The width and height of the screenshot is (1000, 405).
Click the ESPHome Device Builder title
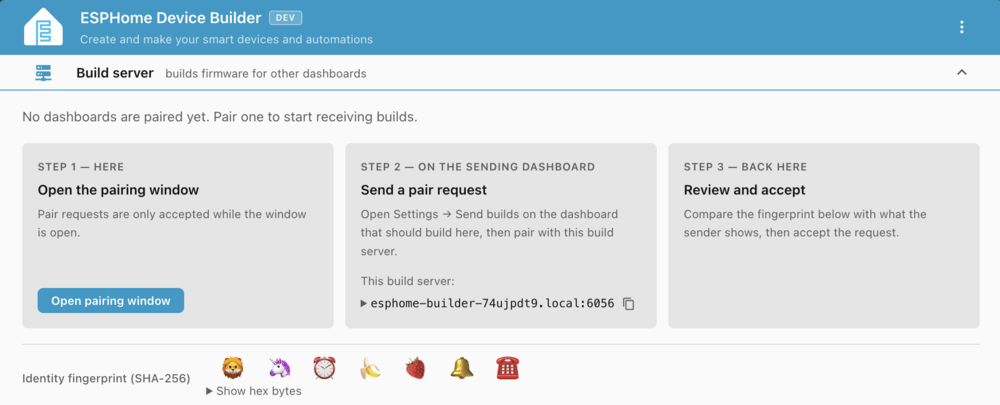click(x=171, y=18)
